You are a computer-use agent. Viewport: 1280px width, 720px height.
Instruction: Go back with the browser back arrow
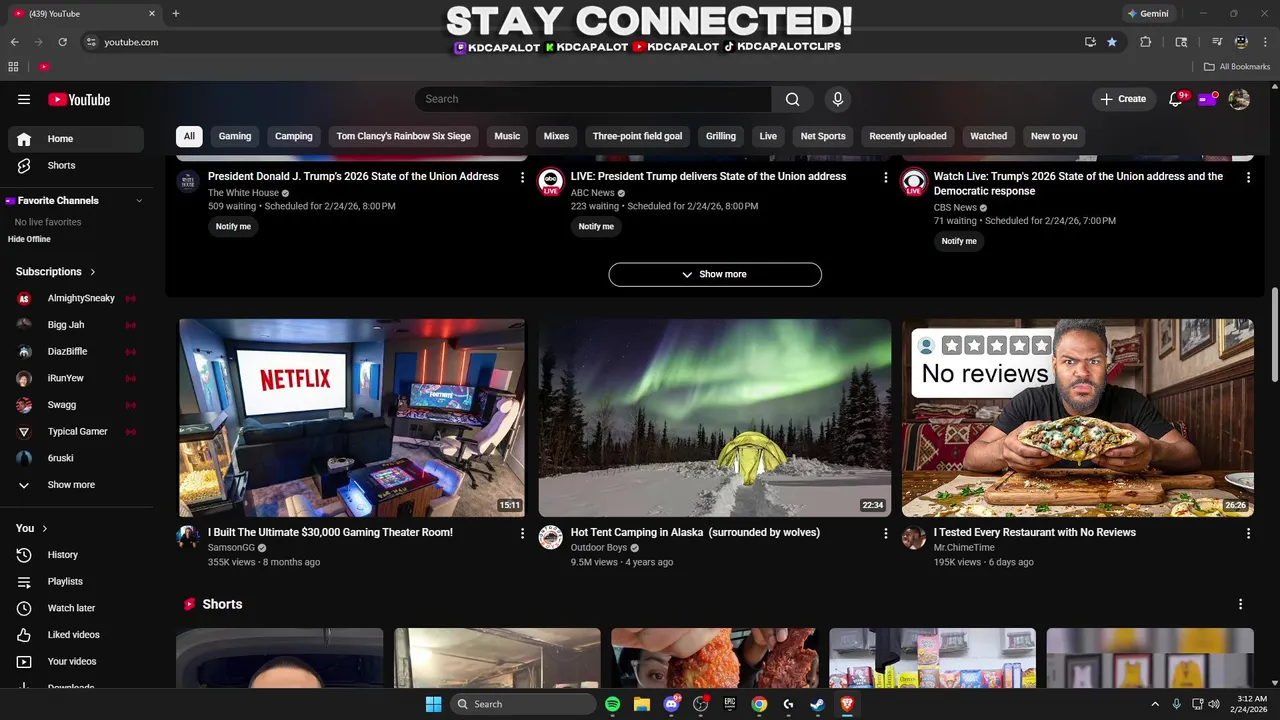point(14,42)
